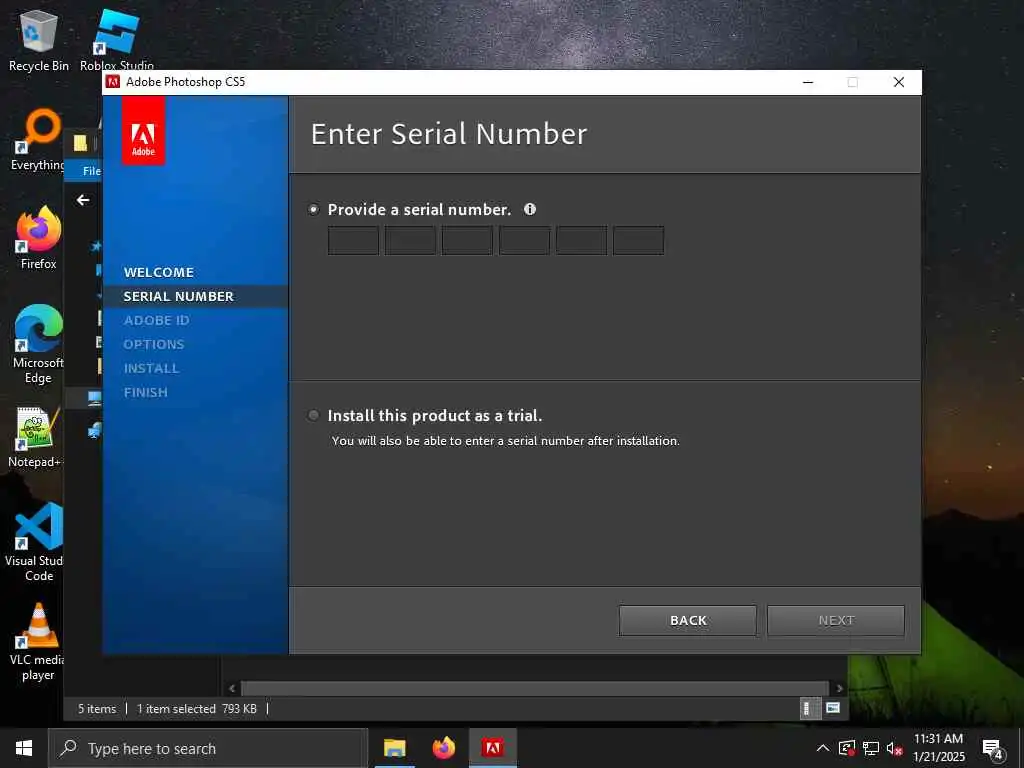Open Notepad++ desktop shortcut

[36, 438]
